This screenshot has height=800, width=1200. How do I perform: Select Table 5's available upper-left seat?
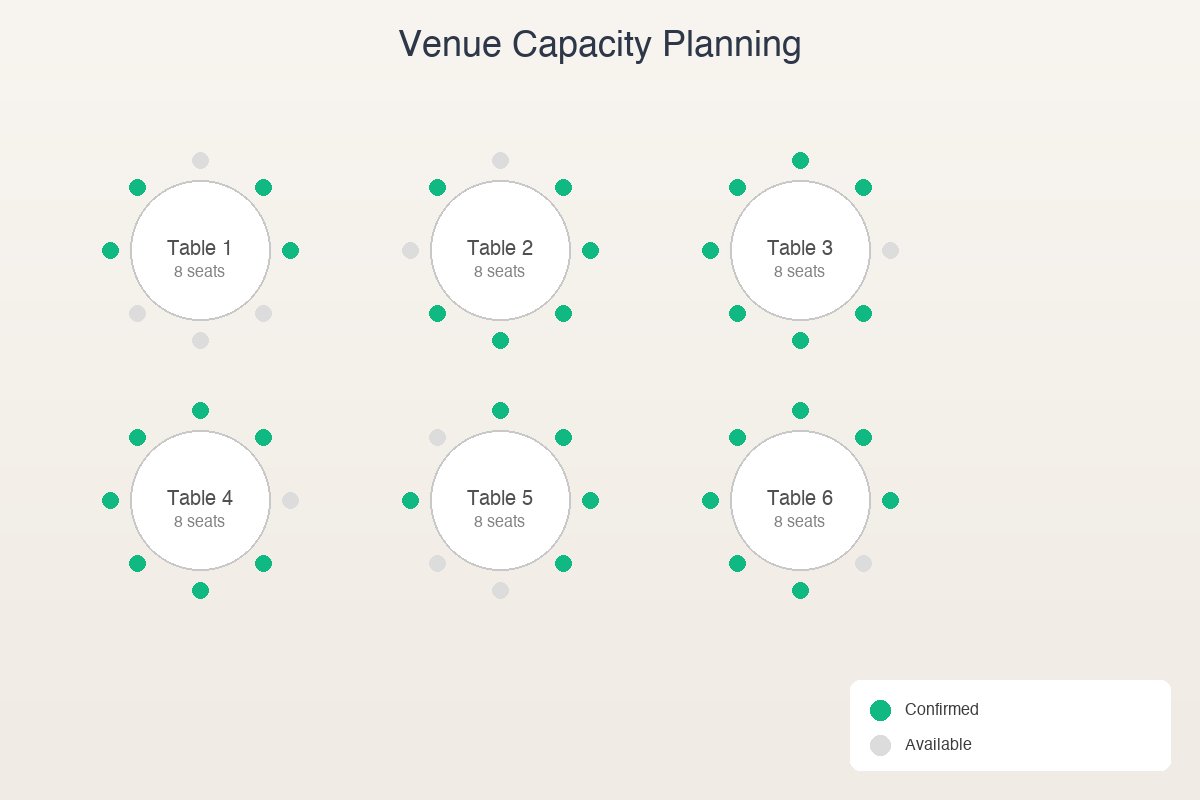tap(437, 437)
